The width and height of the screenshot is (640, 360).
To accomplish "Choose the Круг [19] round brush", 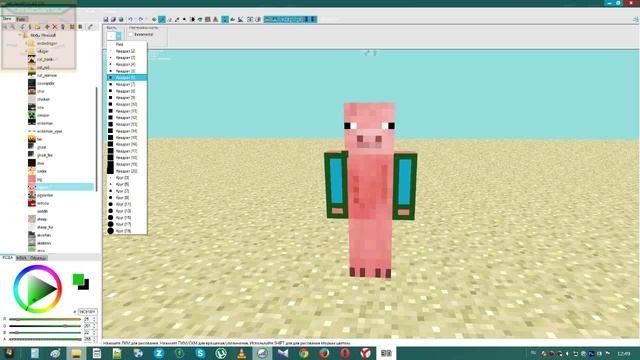I will click(127, 231).
